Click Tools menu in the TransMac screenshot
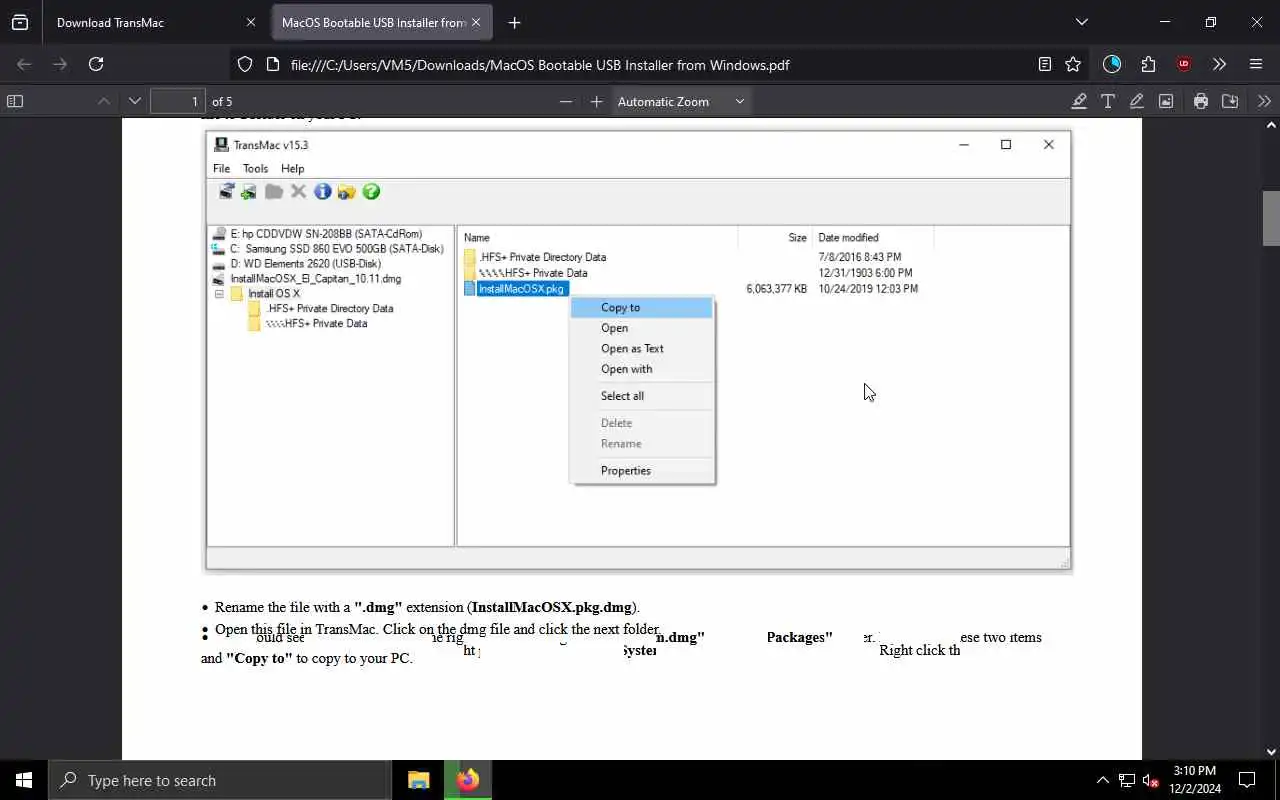Screen dimensions: 1280x800 (x=255, y=169)
